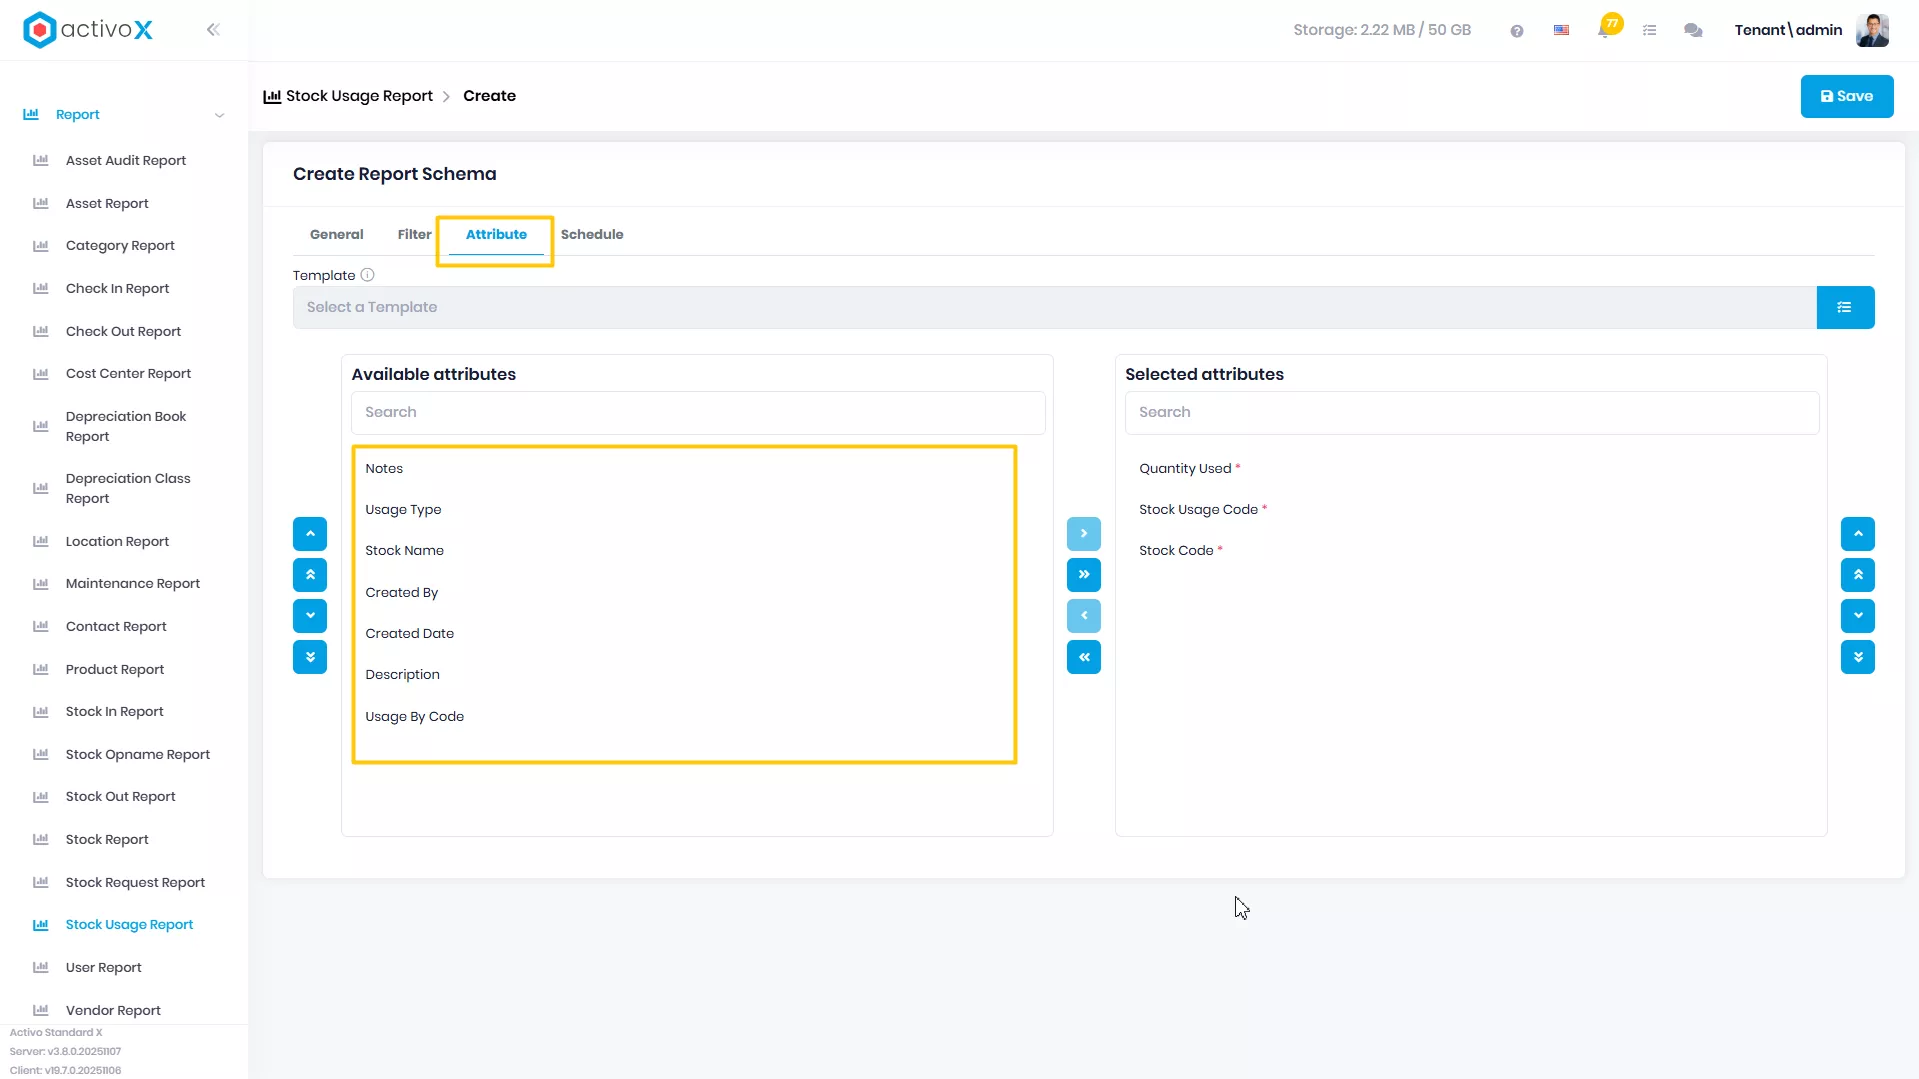Click the Save button

[1847, 97]
